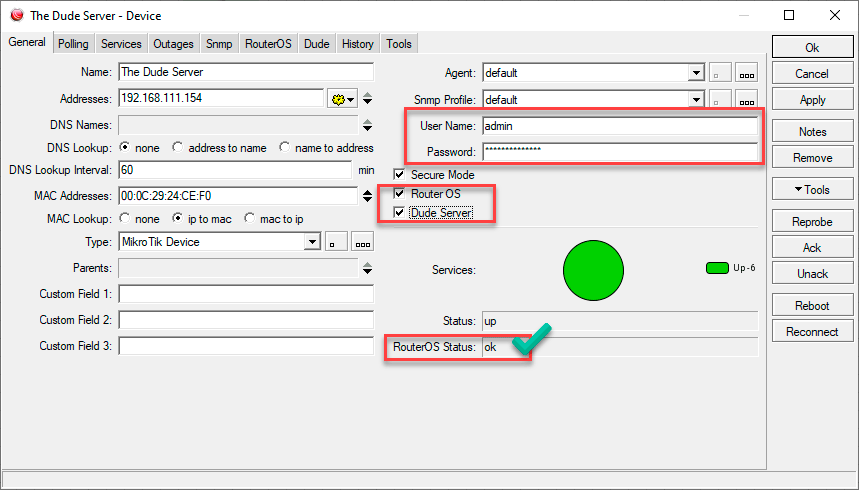Open the Snmp Profile browse ellipsis button
Viewport: 859px width, 490px height.
(x=747, y=99)
